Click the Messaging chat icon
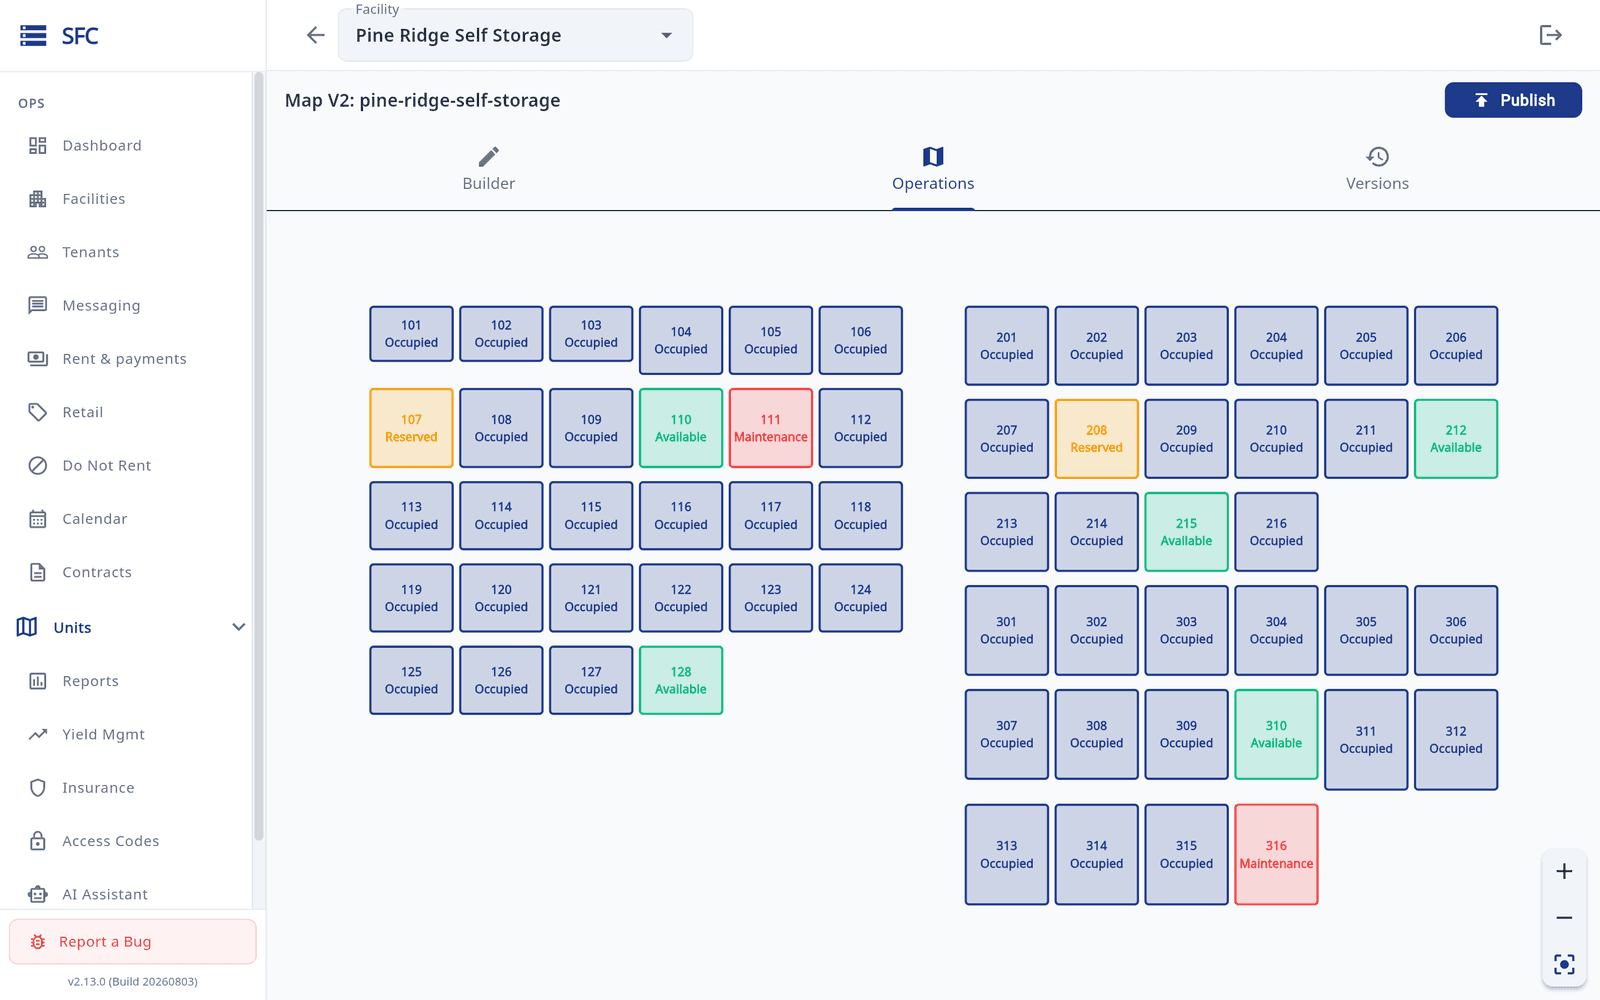This screenshot has height=1000, width=1600. point(38,305)
